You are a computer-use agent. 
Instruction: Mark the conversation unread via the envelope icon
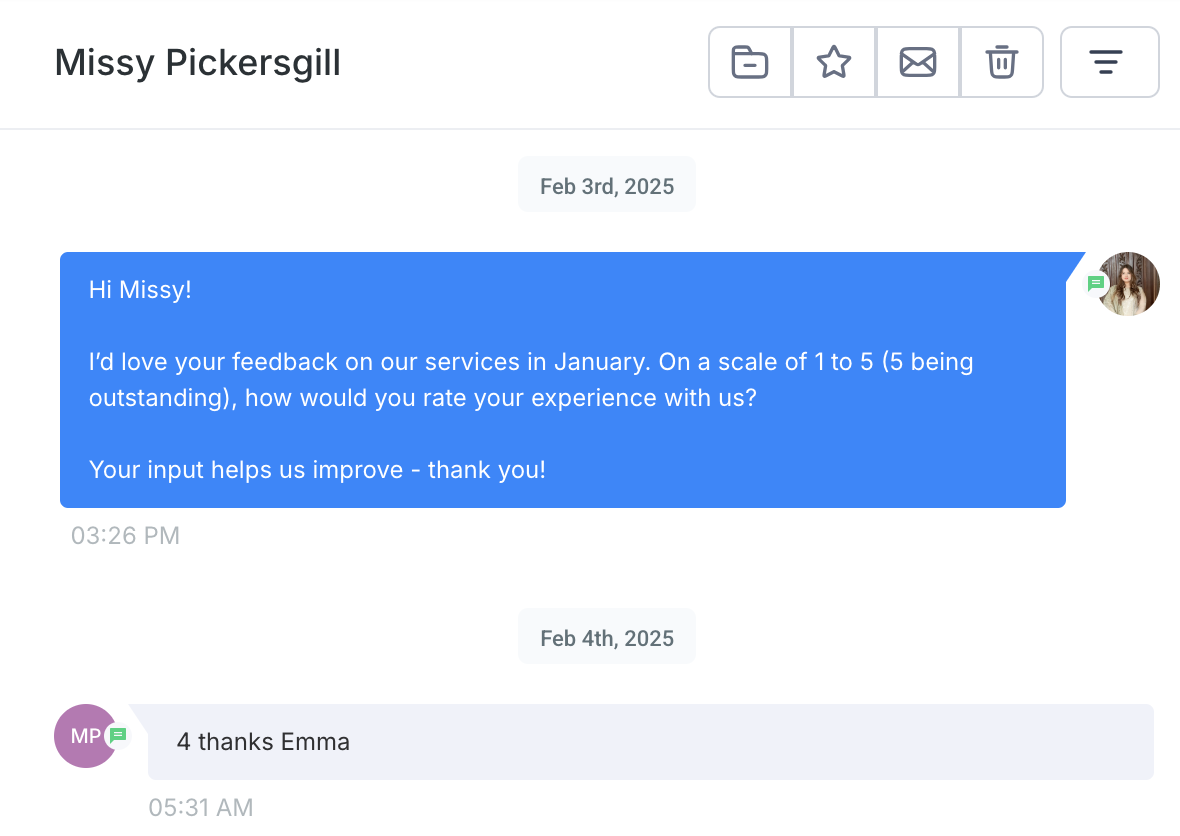pyautogui.click(x=918, y=62)
